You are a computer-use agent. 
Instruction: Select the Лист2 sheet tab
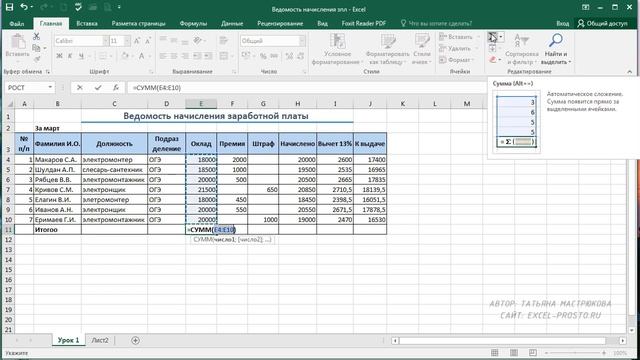[x=100, y=340]
